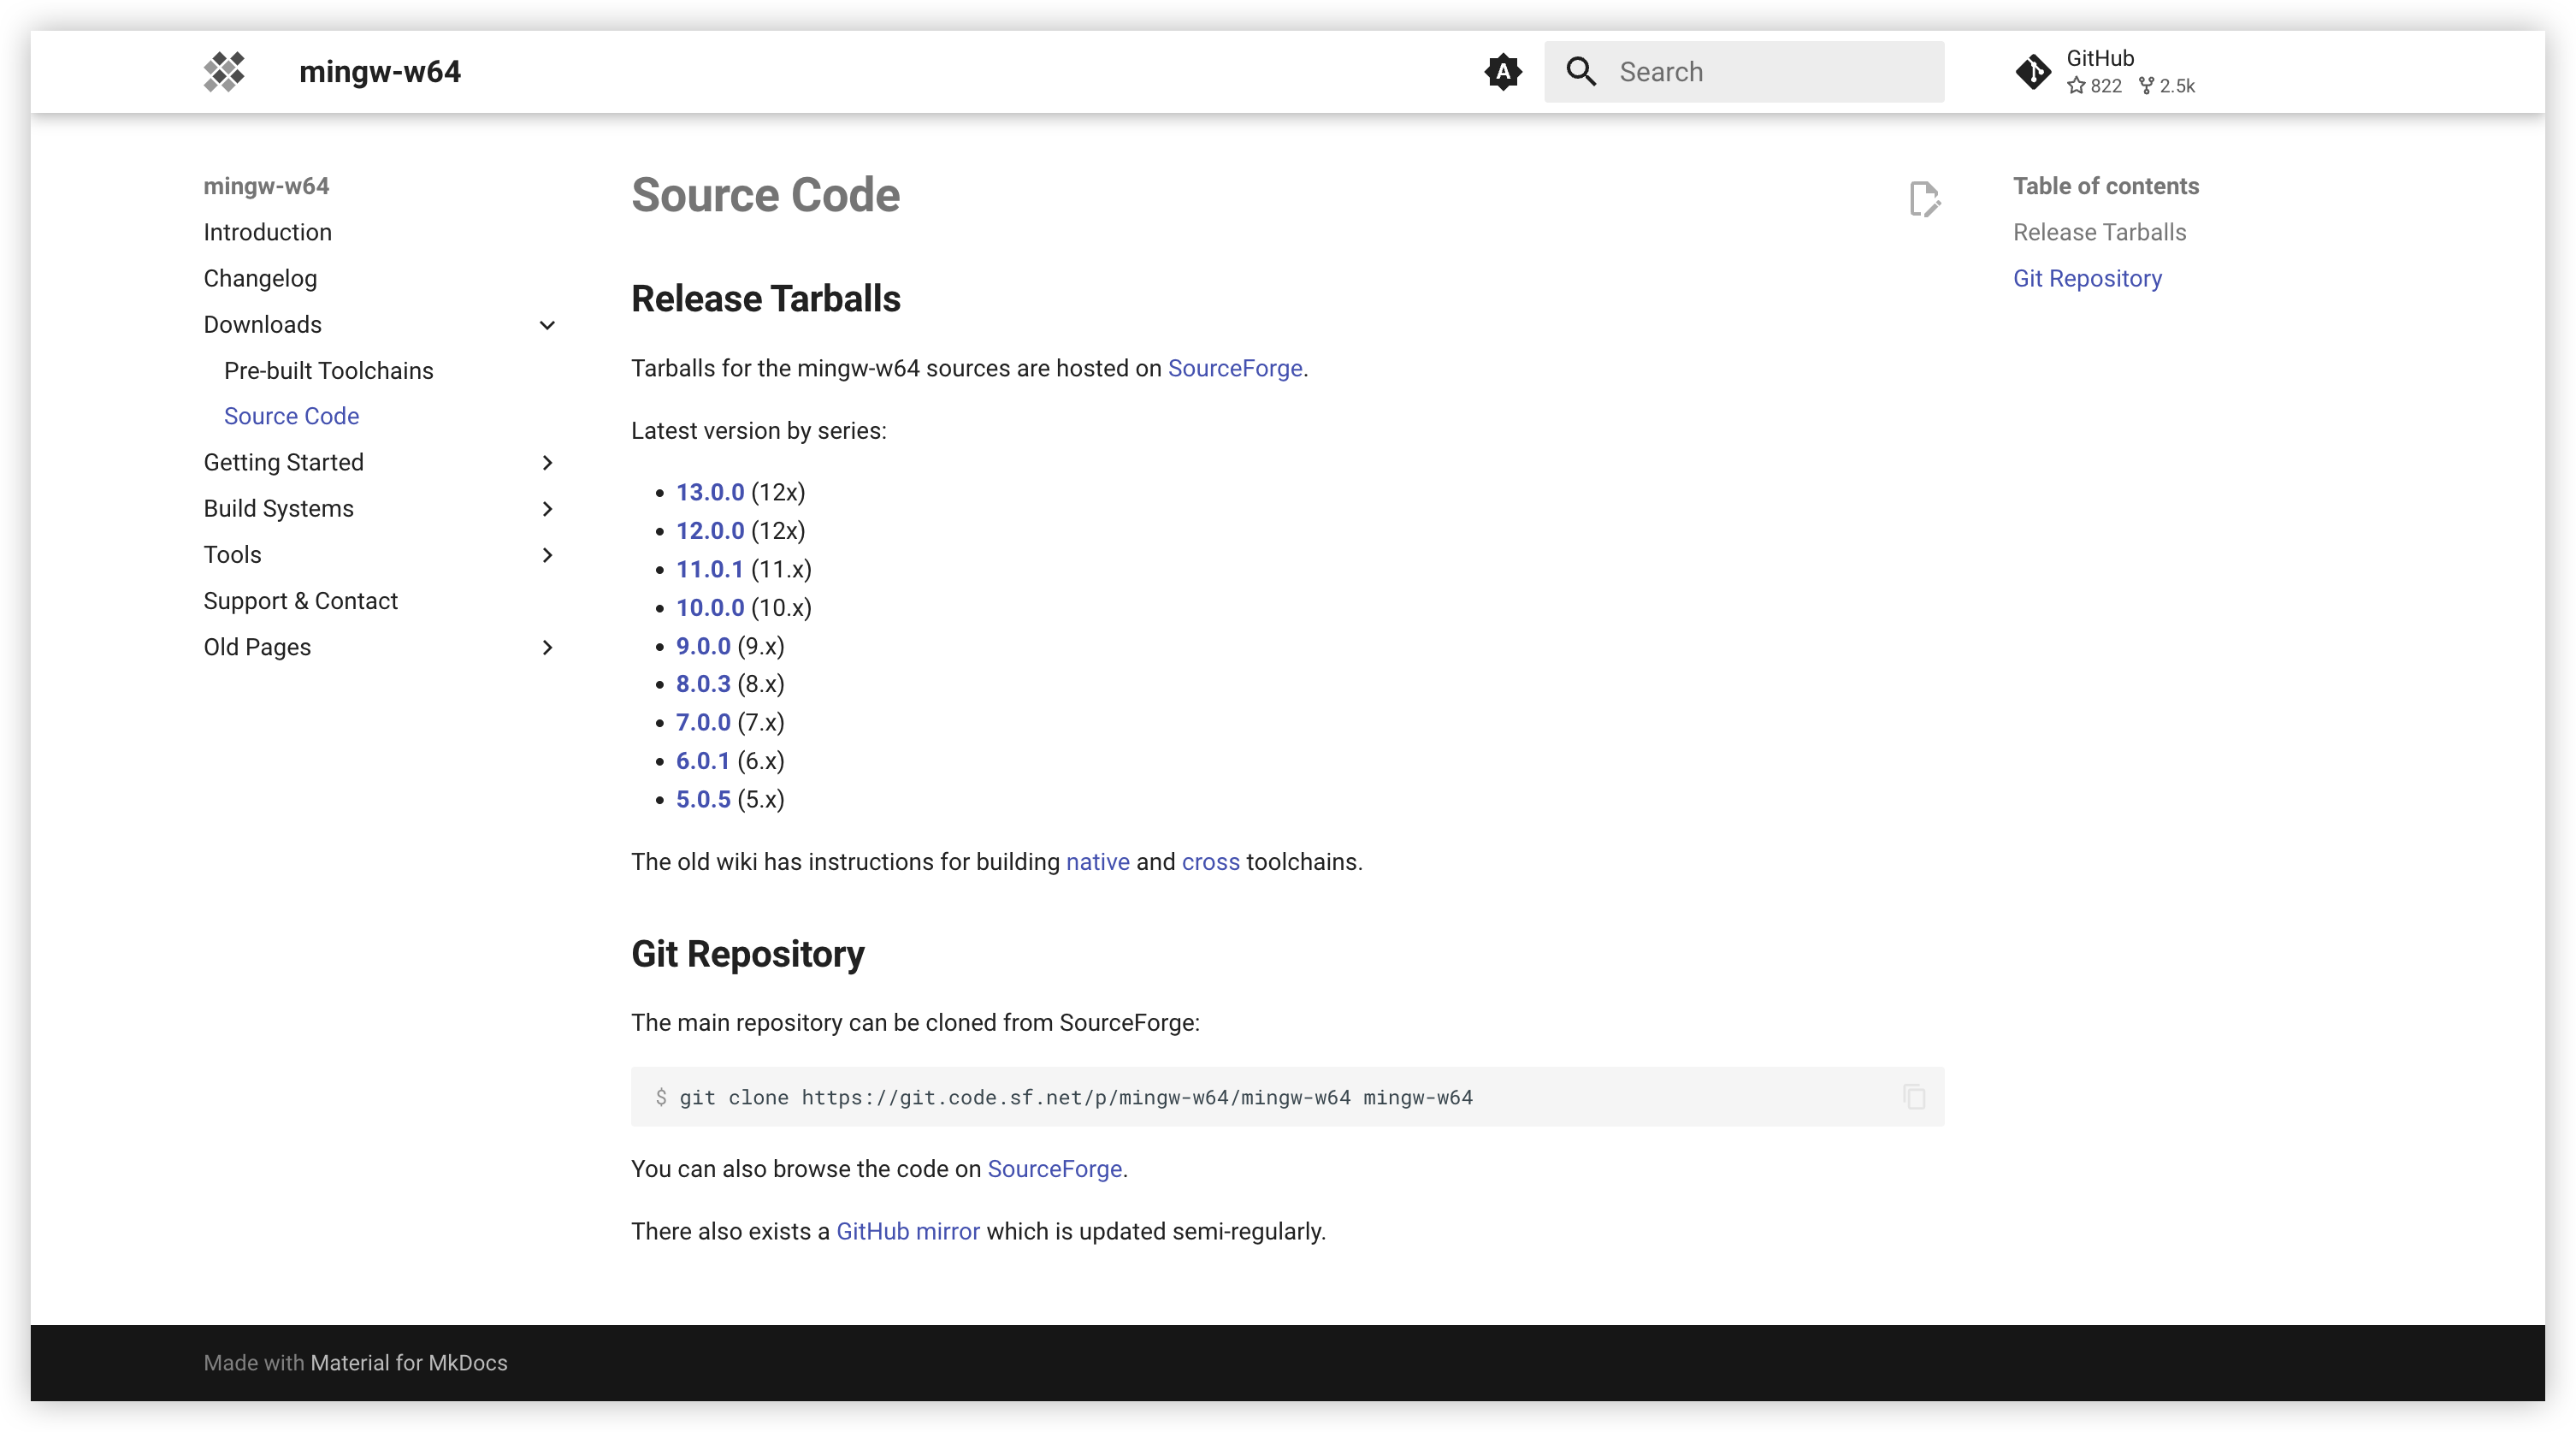The image size is (2576, 1432).
Task: Copy the git clone command to the clipboard
Action: pos(1914,1097)
